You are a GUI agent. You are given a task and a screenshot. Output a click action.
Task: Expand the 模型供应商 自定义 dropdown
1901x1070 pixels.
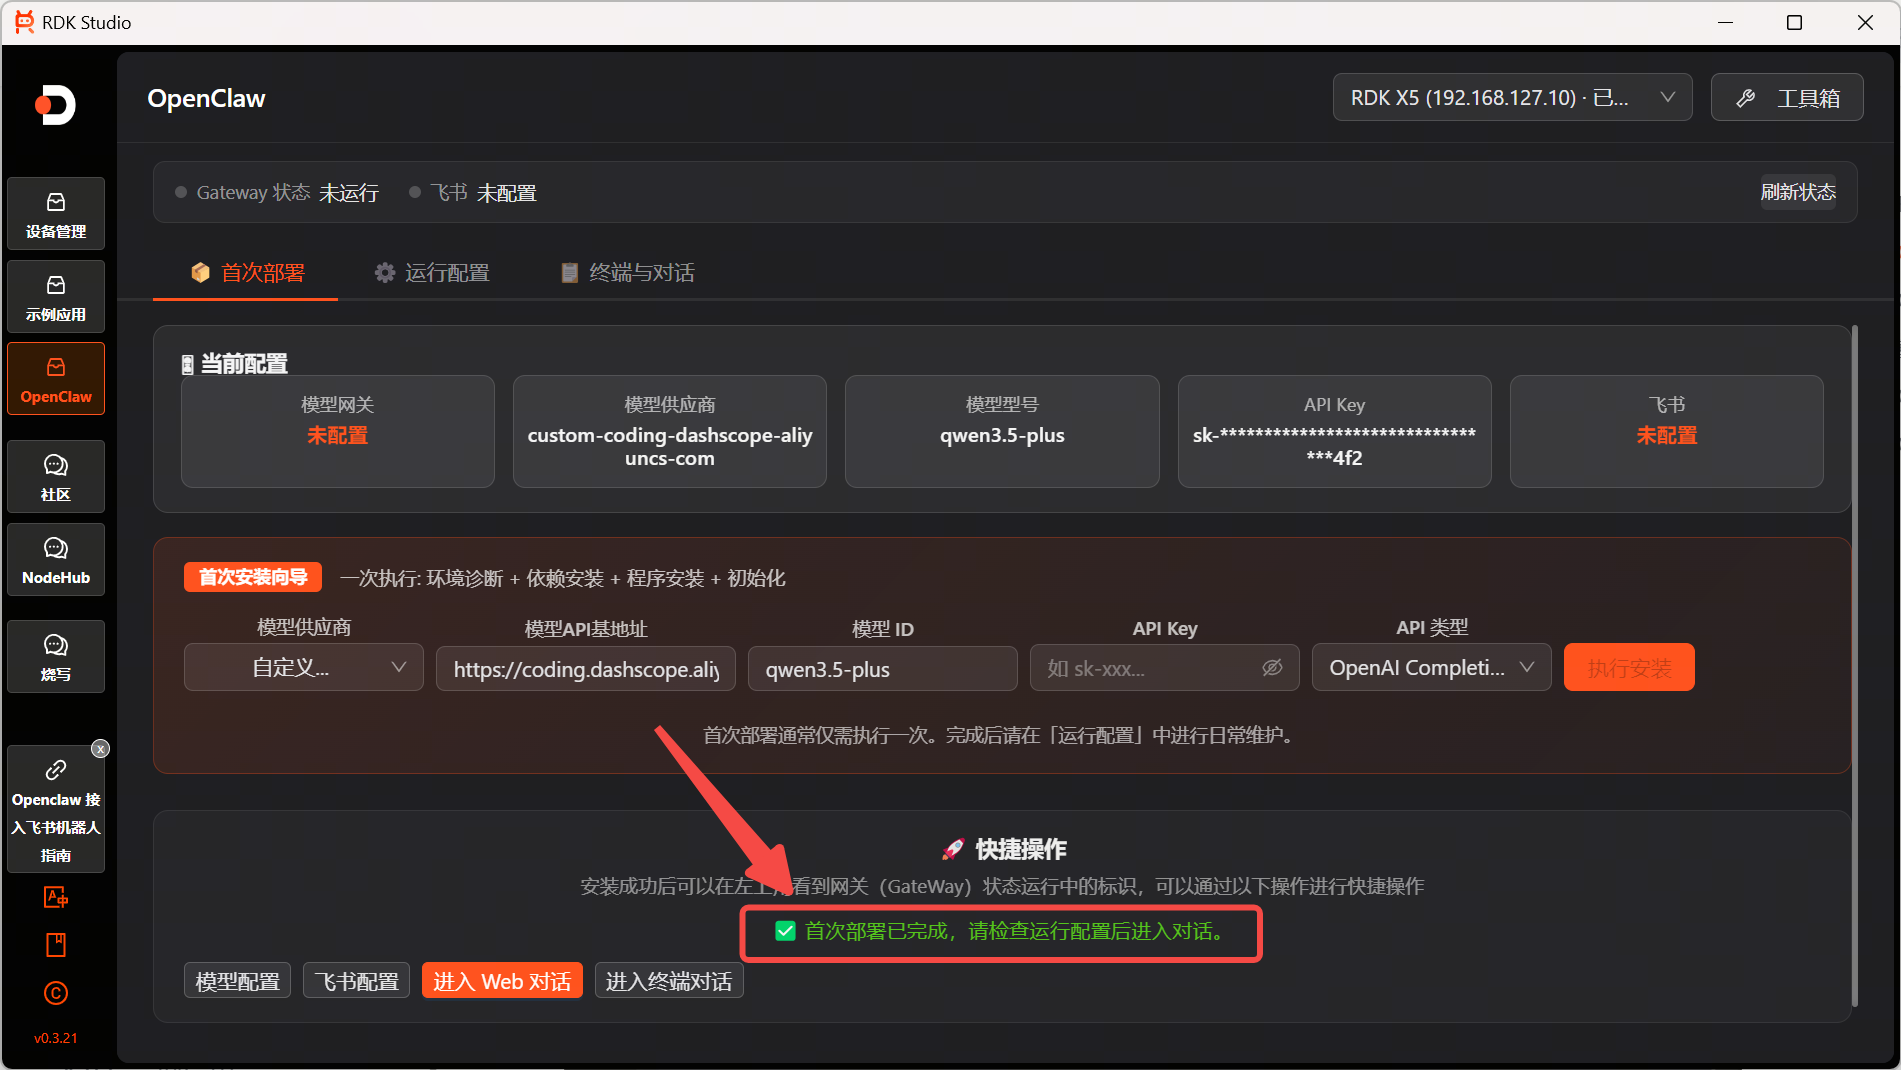point(304,667)
